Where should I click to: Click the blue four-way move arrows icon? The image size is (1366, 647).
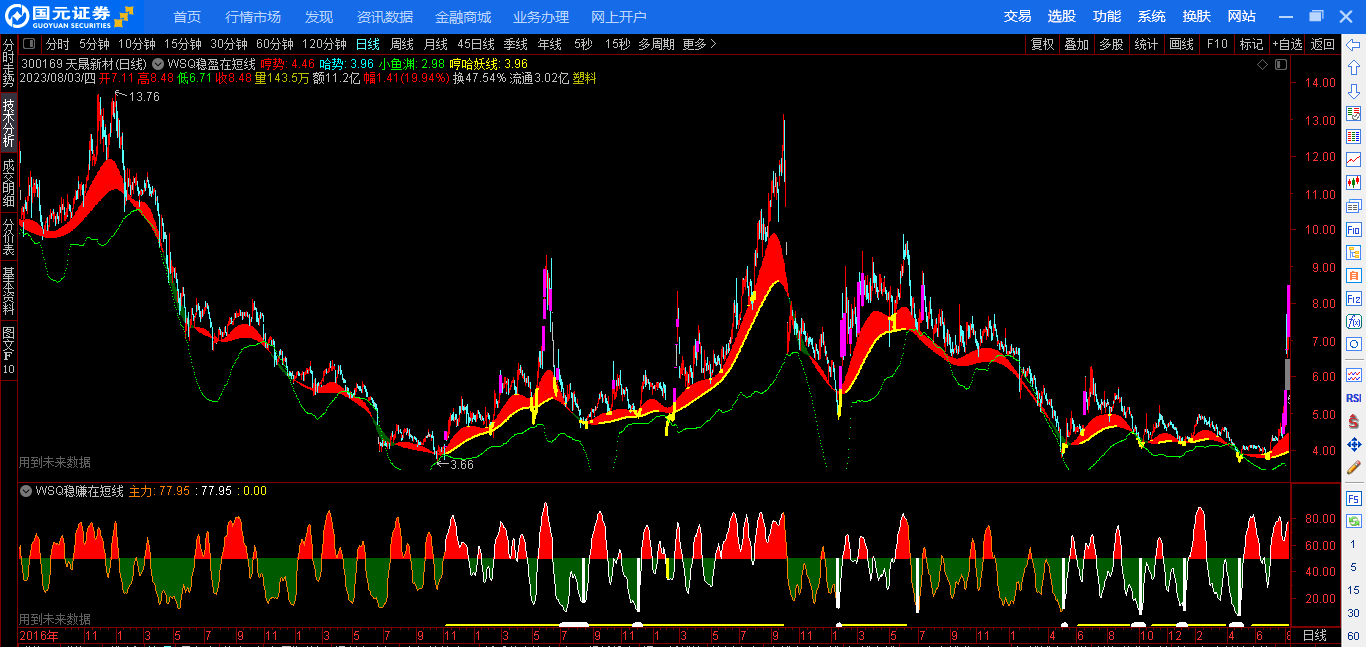pyautogui.click(x=1354, y=444)
